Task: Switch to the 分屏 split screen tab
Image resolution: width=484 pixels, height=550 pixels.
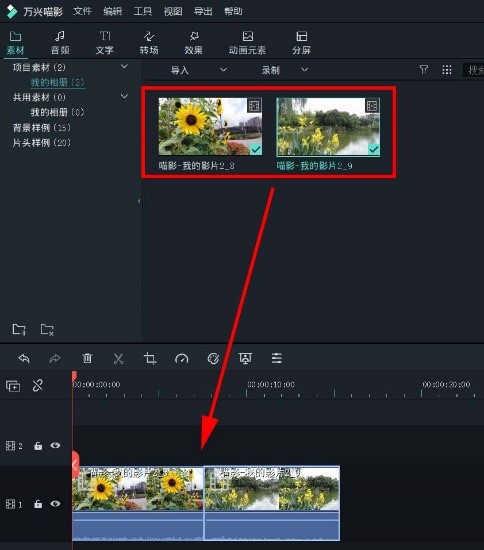Action: tap(302, 43)
